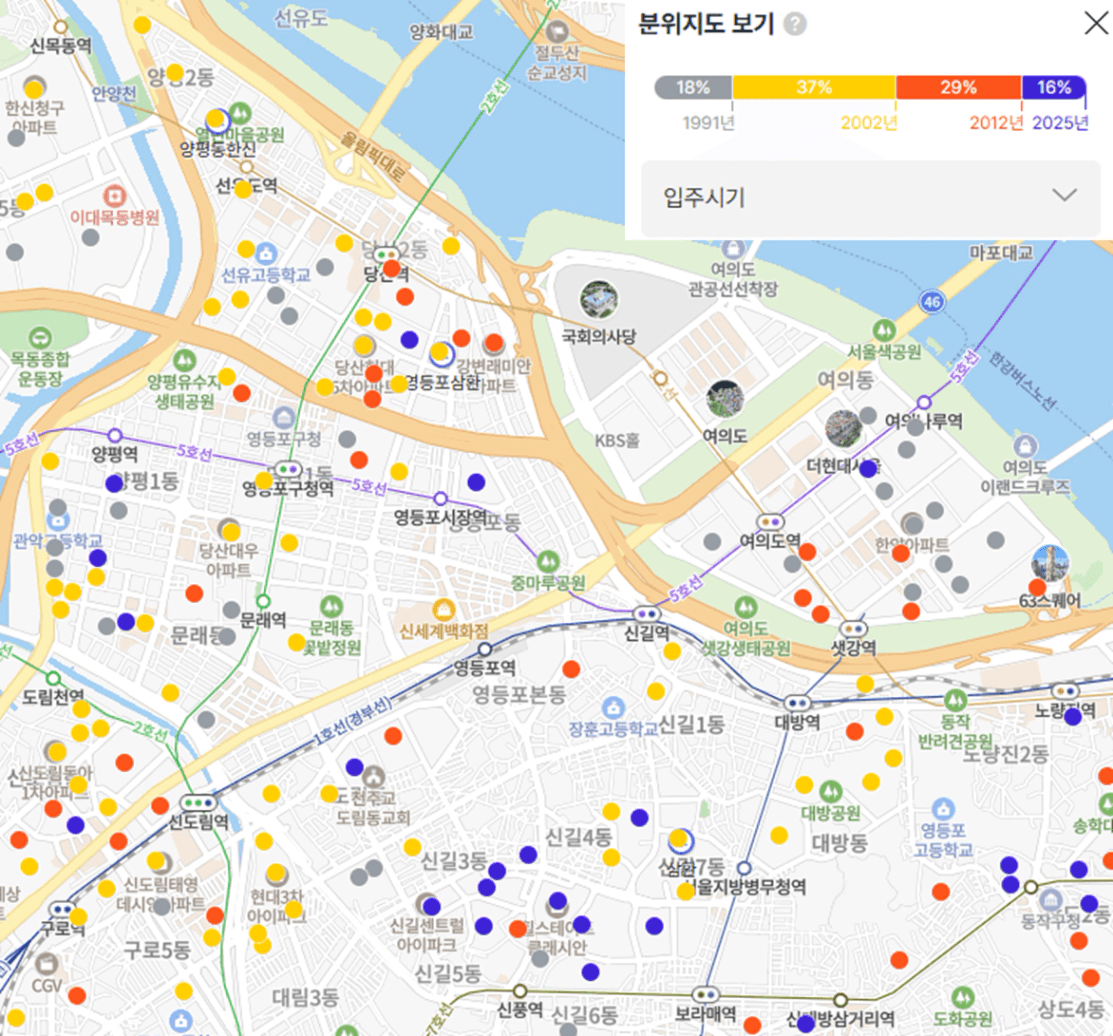Select the 더현대서울 photo marker

click(843, 428)
